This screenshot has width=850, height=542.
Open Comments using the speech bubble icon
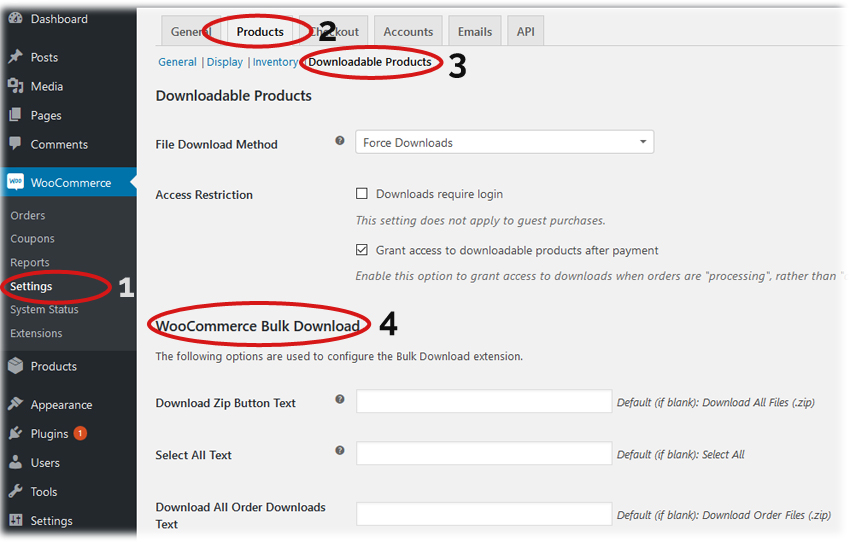[15, 144]
